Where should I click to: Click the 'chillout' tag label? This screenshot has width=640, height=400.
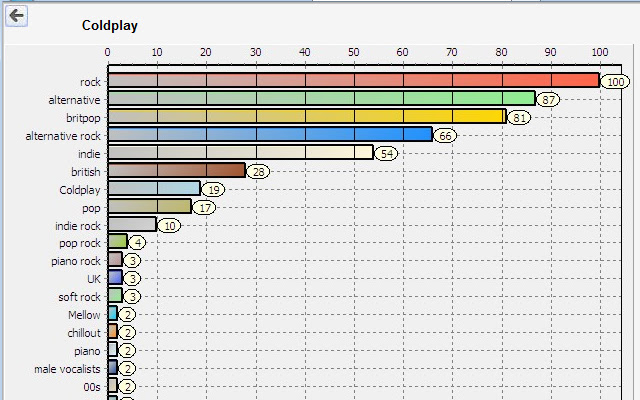click(x=84, y=333)
